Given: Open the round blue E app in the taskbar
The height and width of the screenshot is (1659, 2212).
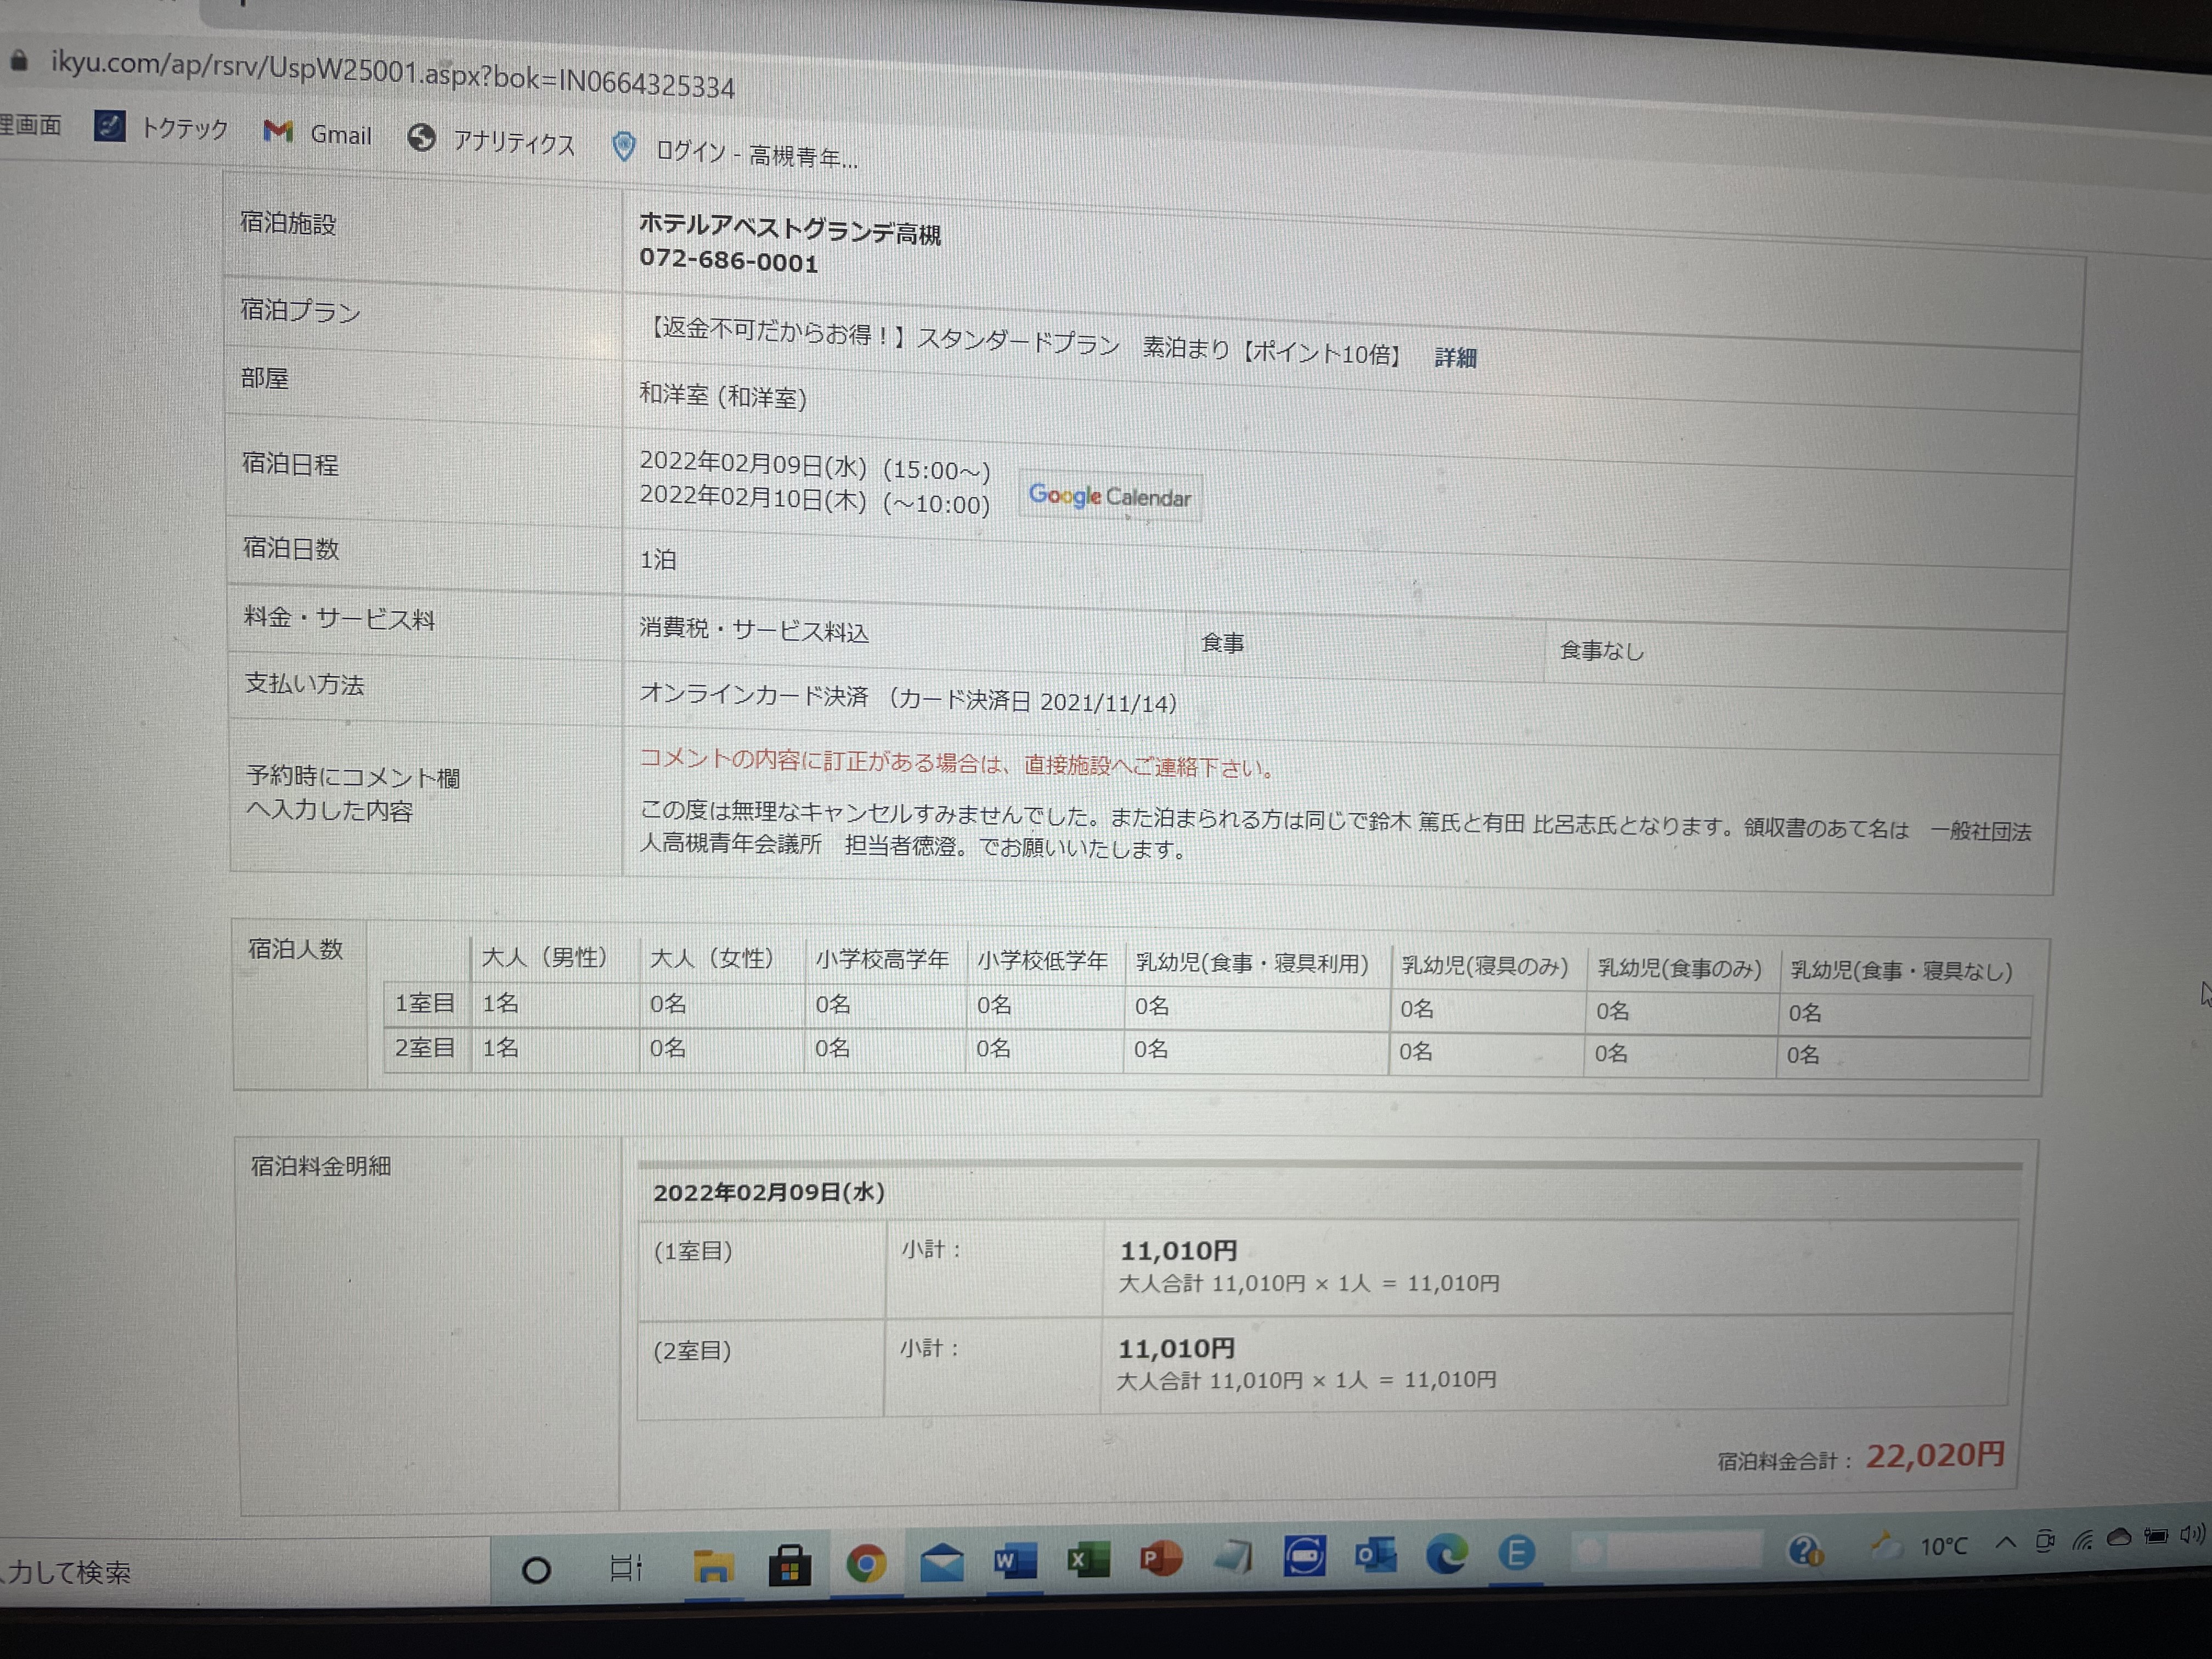Looking at the screenshot, I should 1517,1553.
